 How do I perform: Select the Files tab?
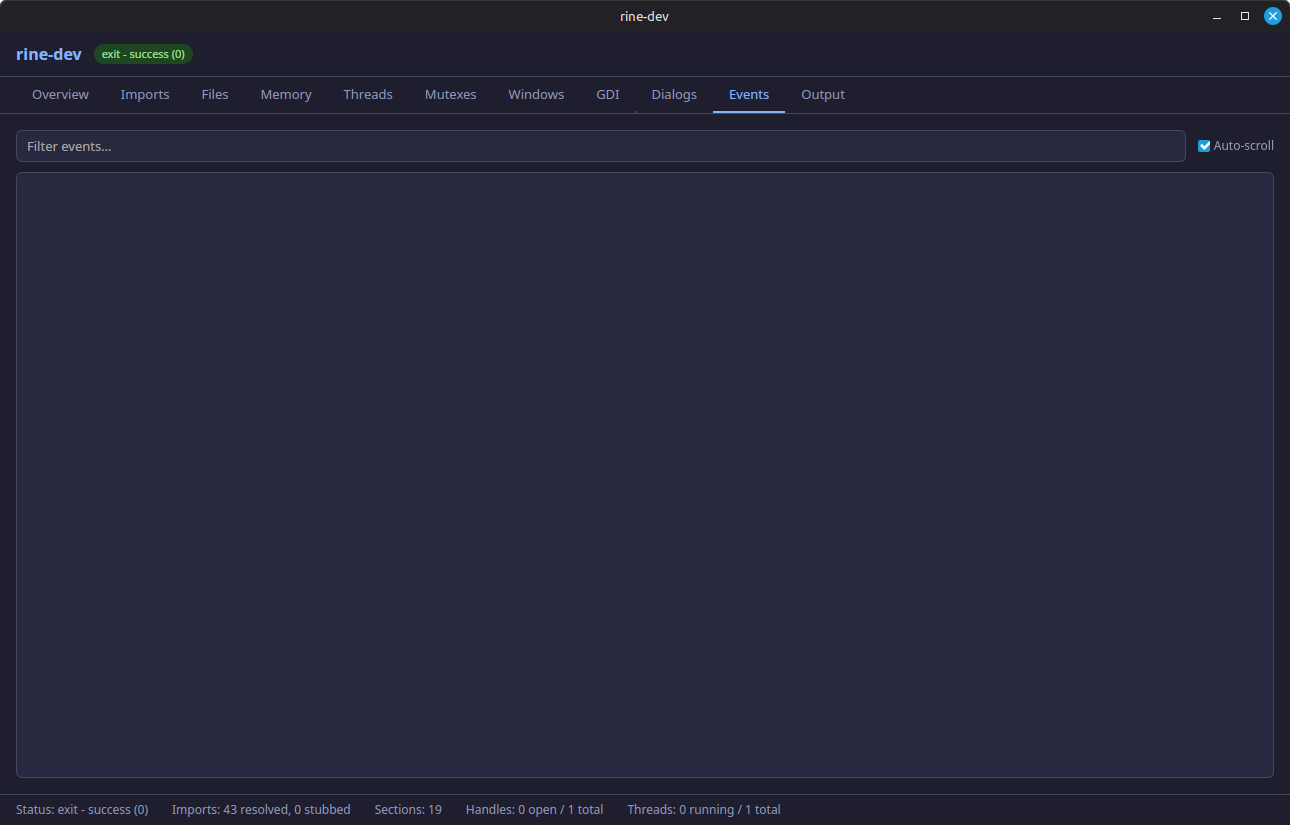(215, 94)
